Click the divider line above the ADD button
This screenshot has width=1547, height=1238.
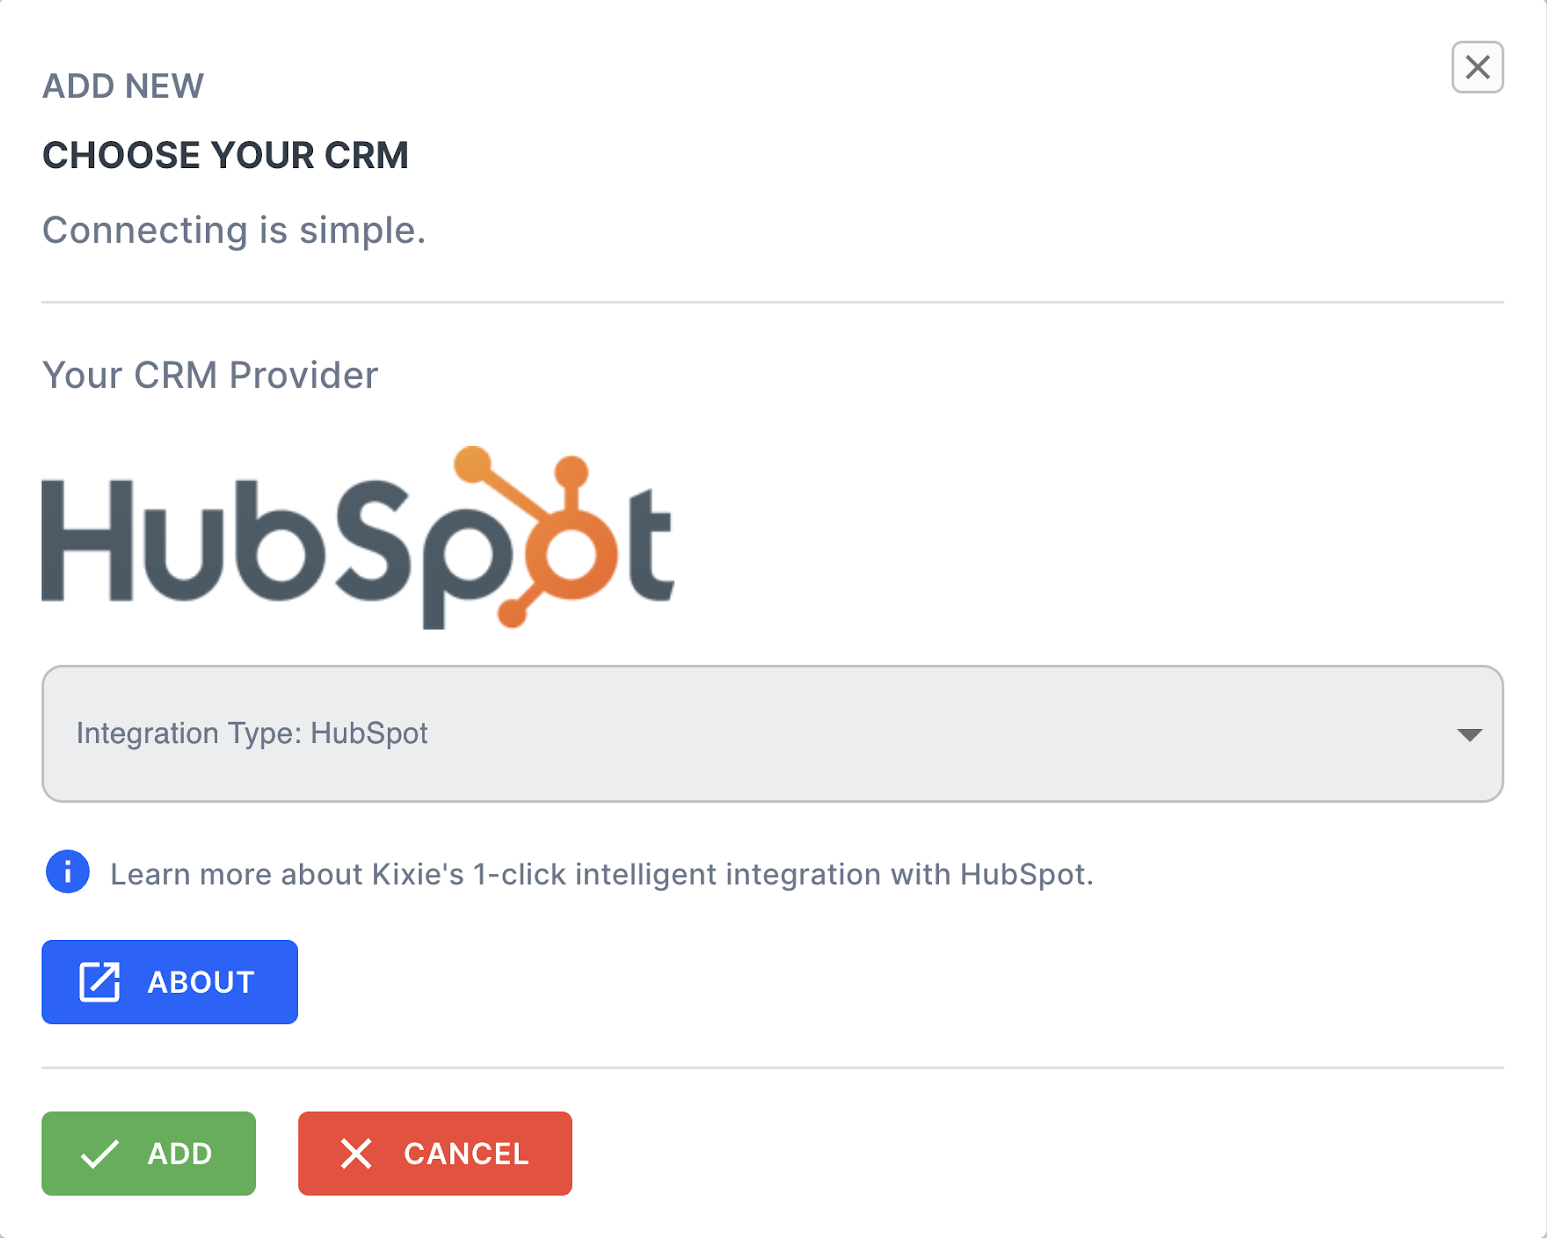coord(772,1067)
